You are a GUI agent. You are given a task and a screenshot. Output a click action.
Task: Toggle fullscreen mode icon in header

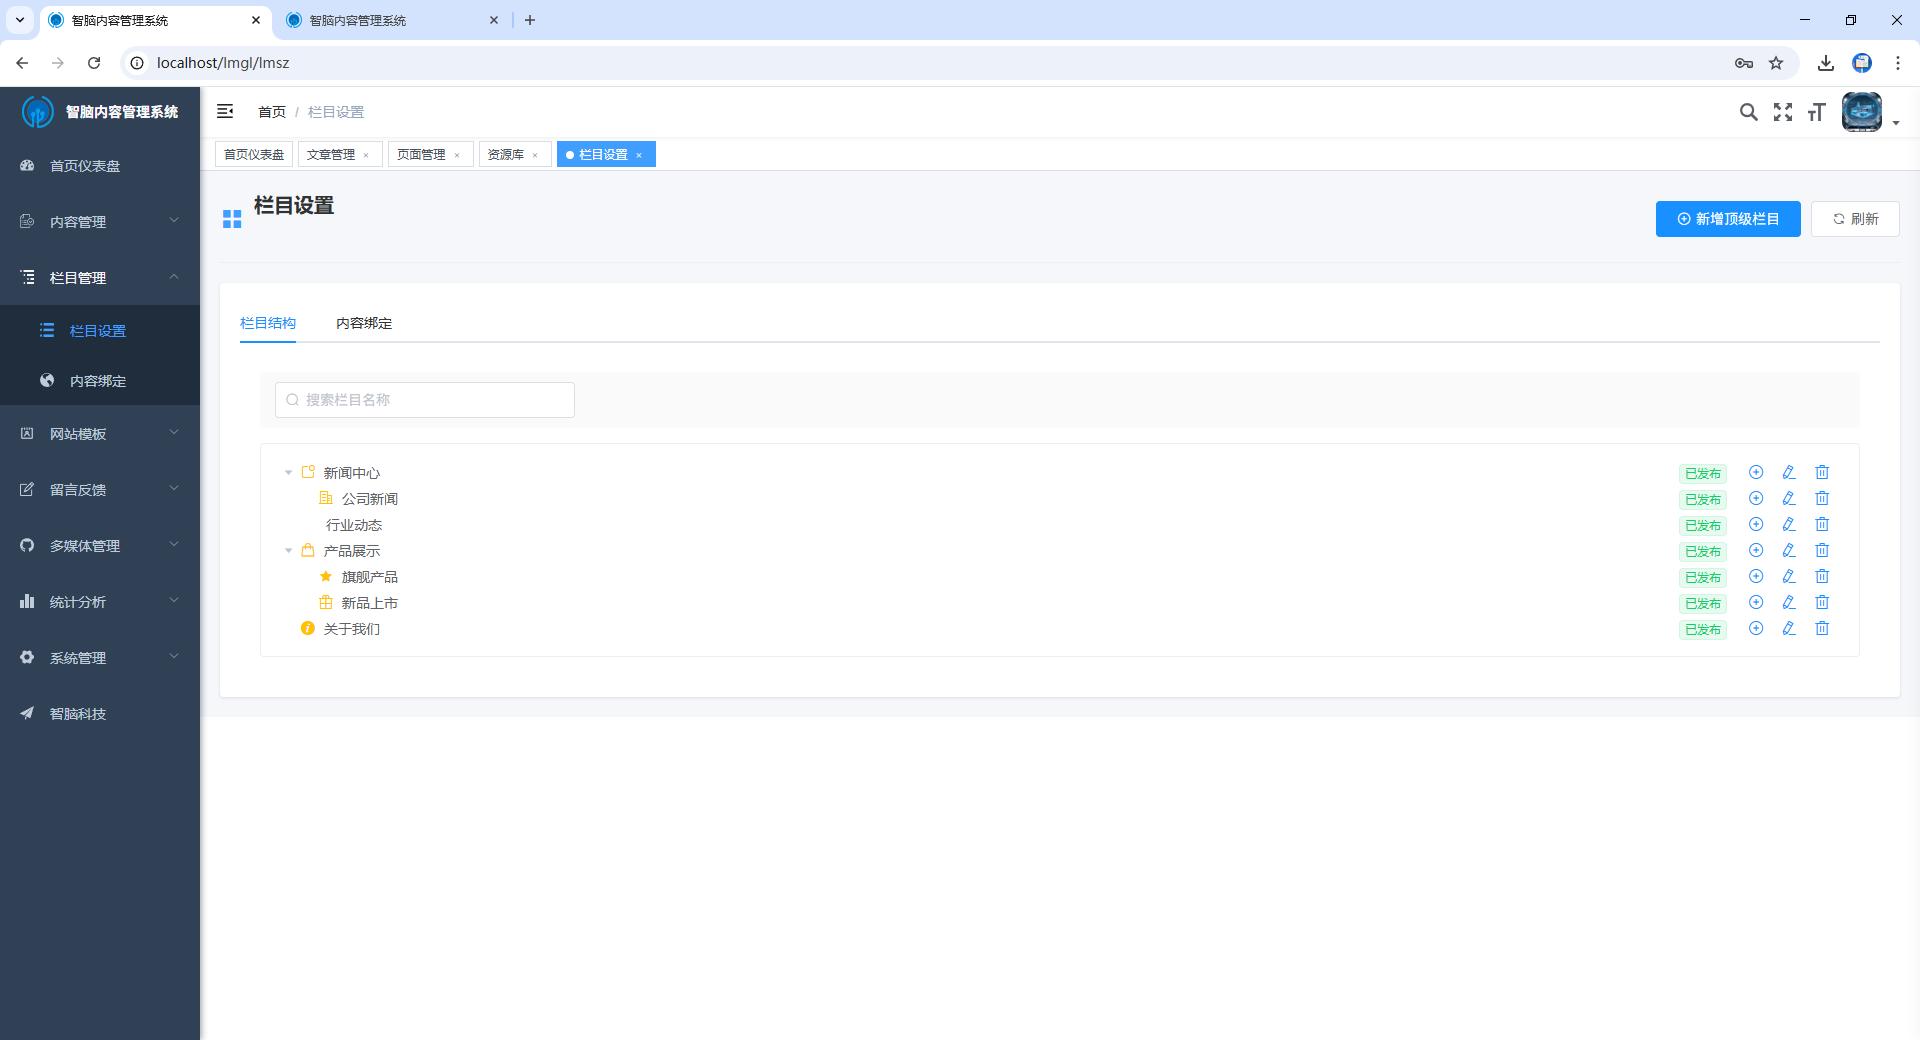tap(1782, 112)
